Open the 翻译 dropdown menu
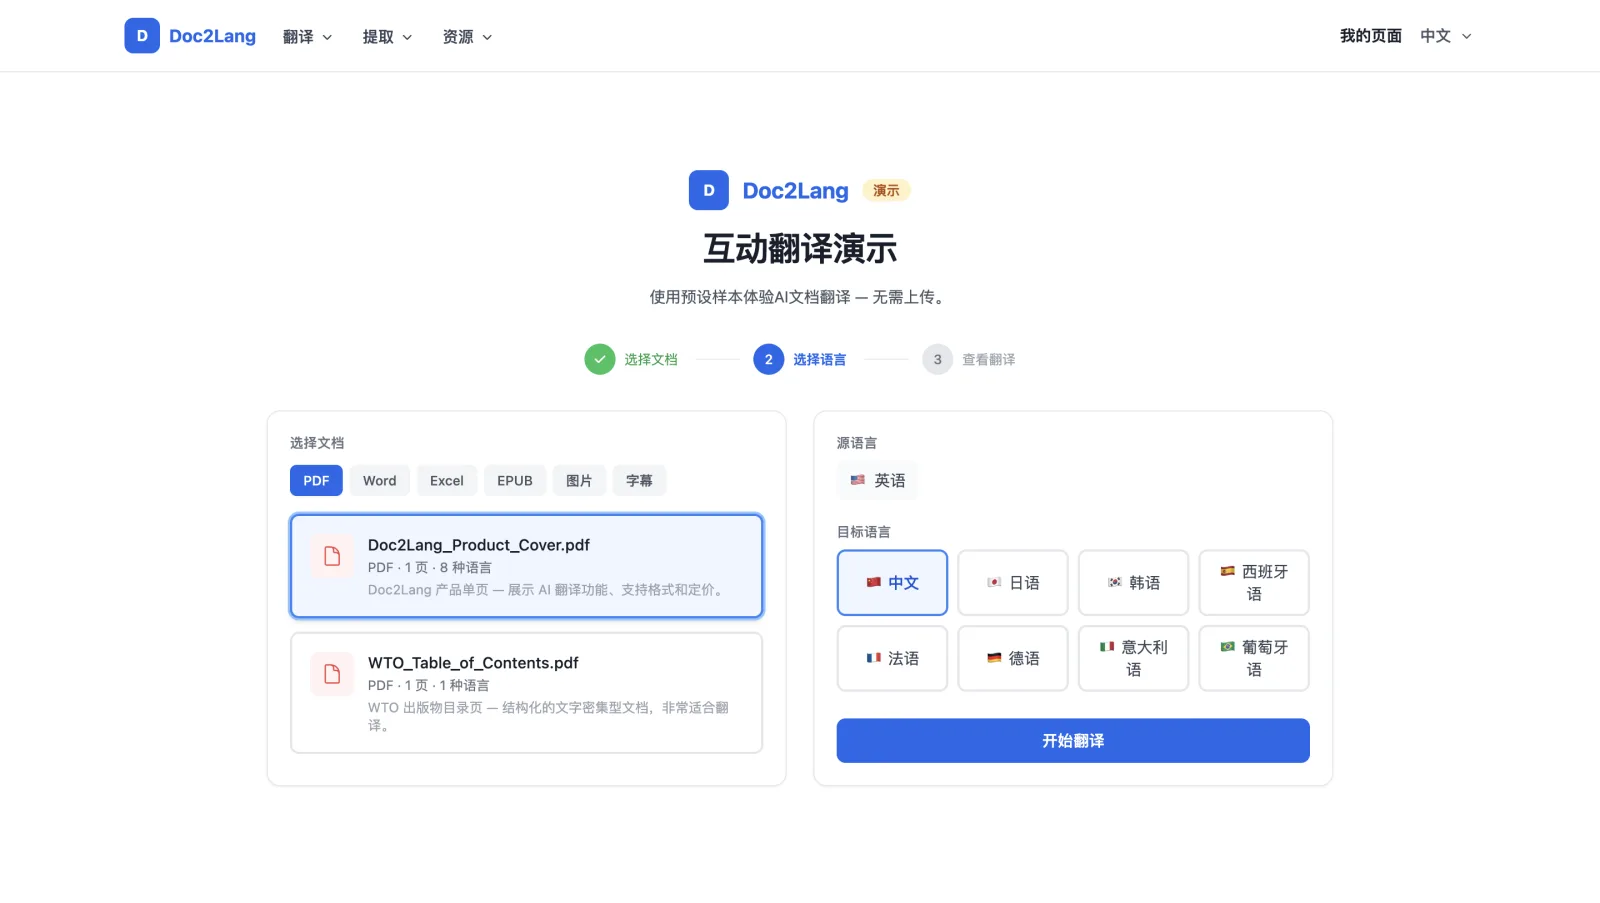Viewport: 1600px width, 903px height. [x=307, y=37]
